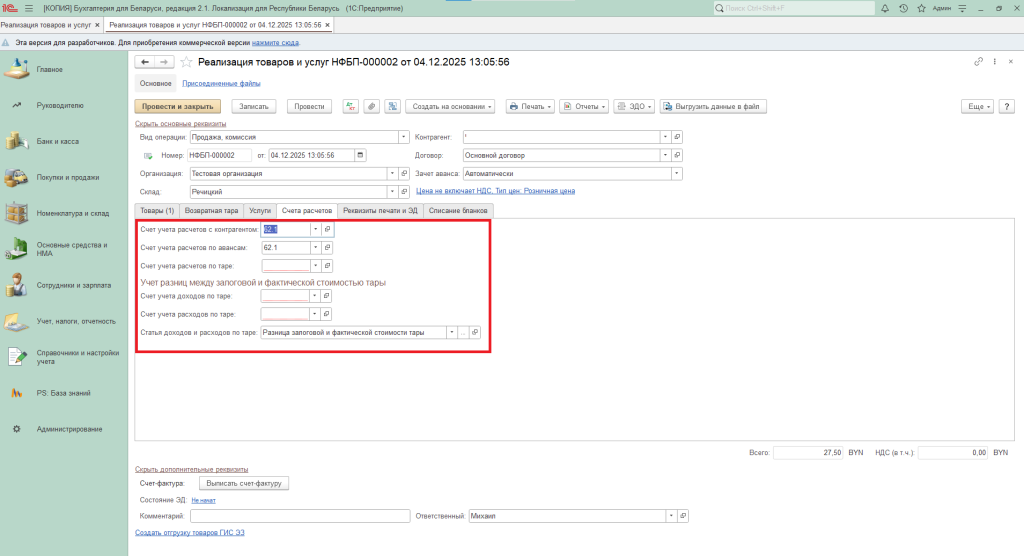Open the Банк и касса section
Image resolution: width=1024 pixels, height=556 pixels.
(57, 141)
